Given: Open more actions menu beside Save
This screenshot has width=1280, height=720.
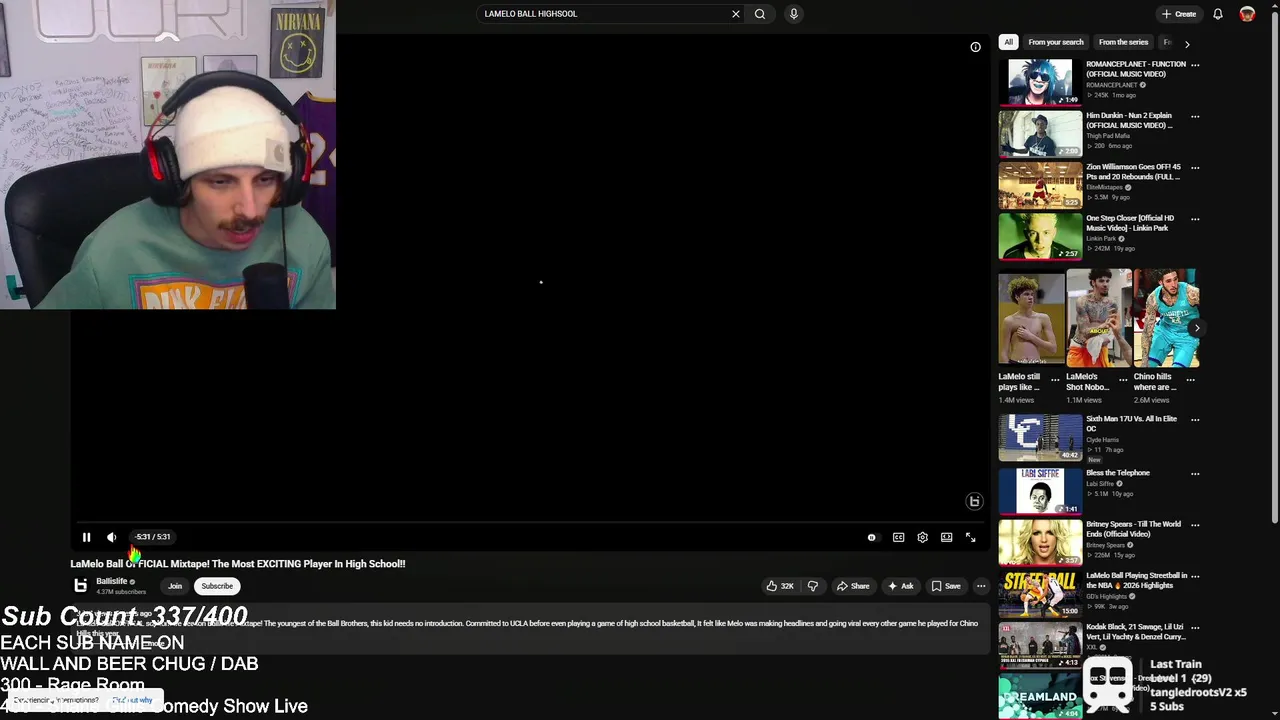Looking at the screenshot, I should (x=981, y=586).
